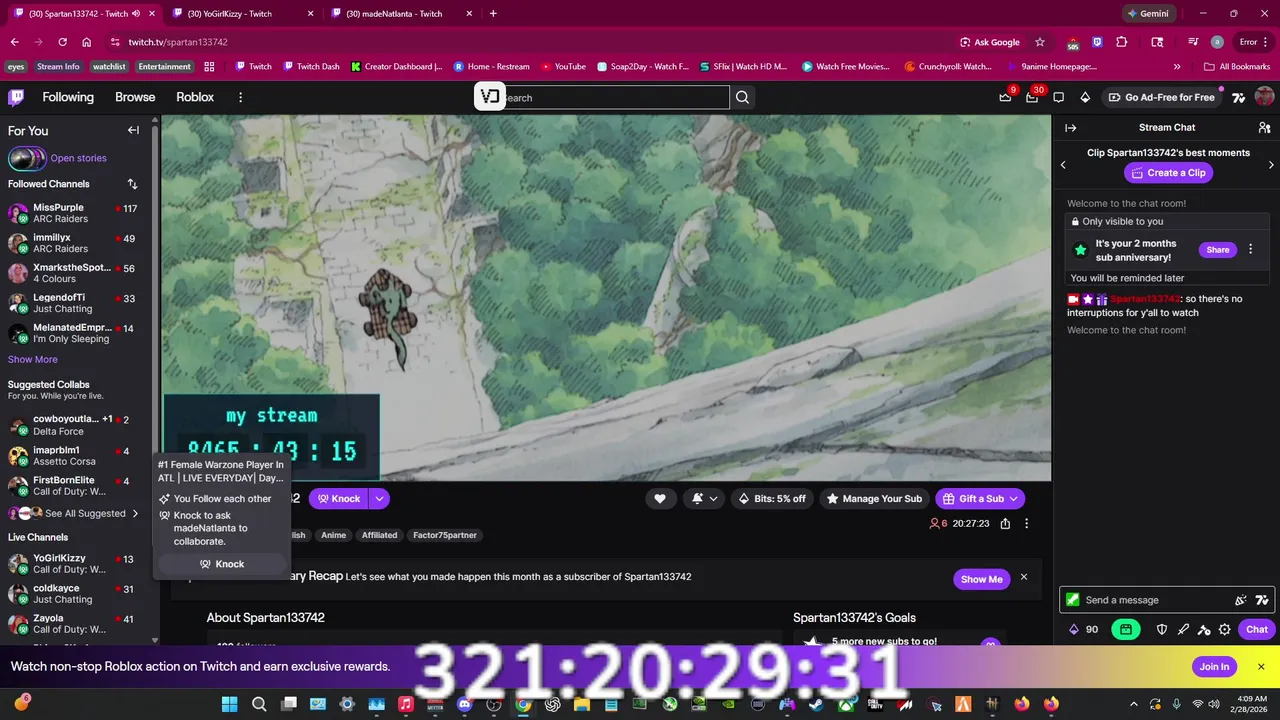Click the Go Ad-Free for Free button
1280x720 pixels.
tap(1160, 97)
